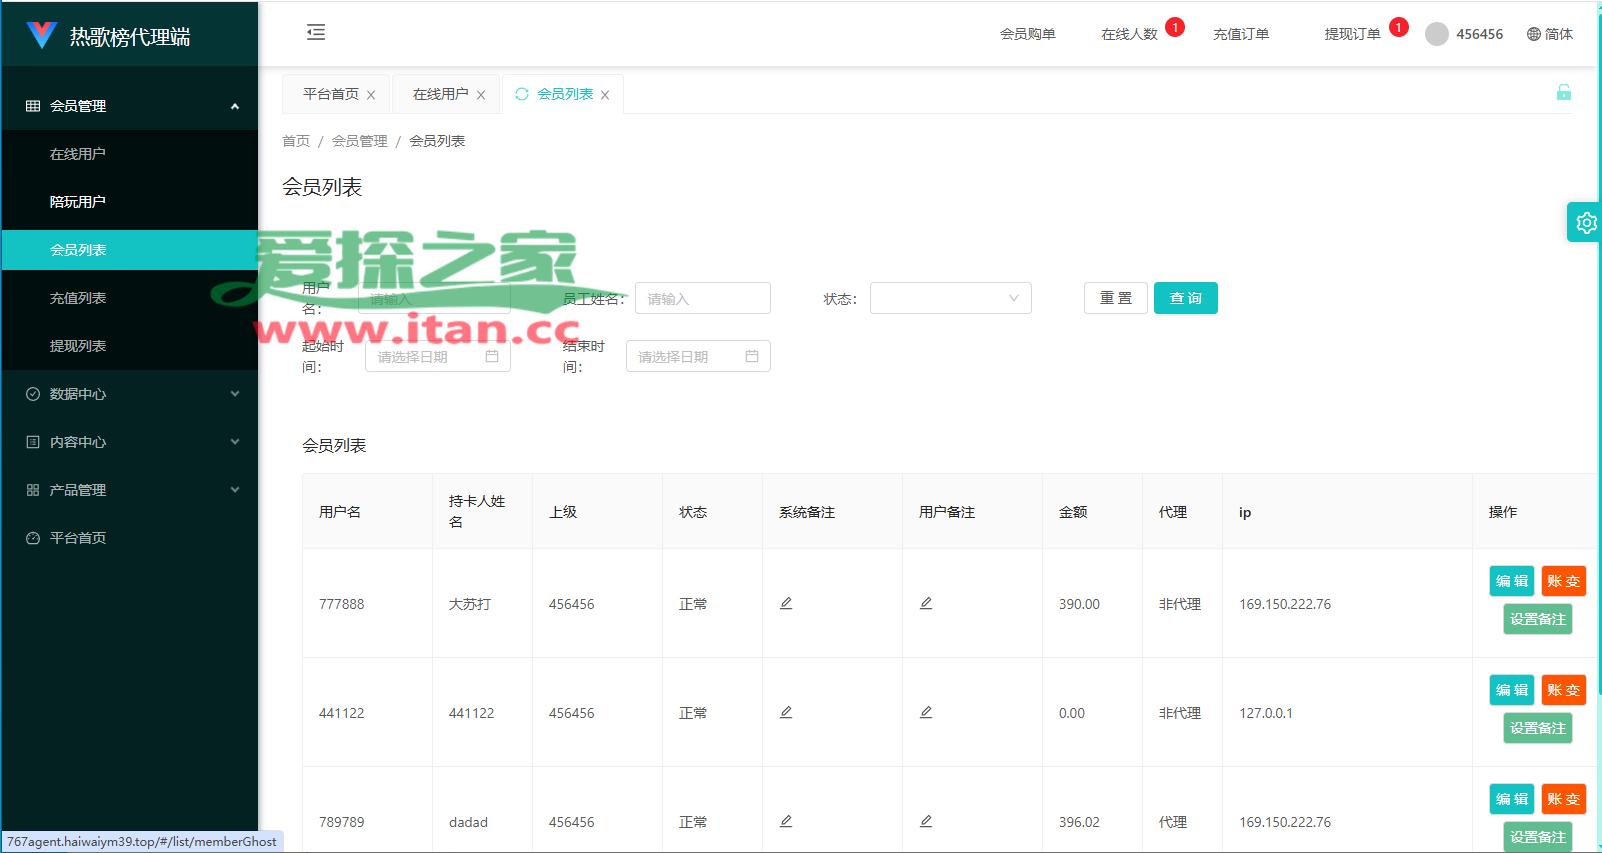Expand the 产品管理 sidebar menu
The height and width of the screenshot is (853, 1602).
[130, 490]
